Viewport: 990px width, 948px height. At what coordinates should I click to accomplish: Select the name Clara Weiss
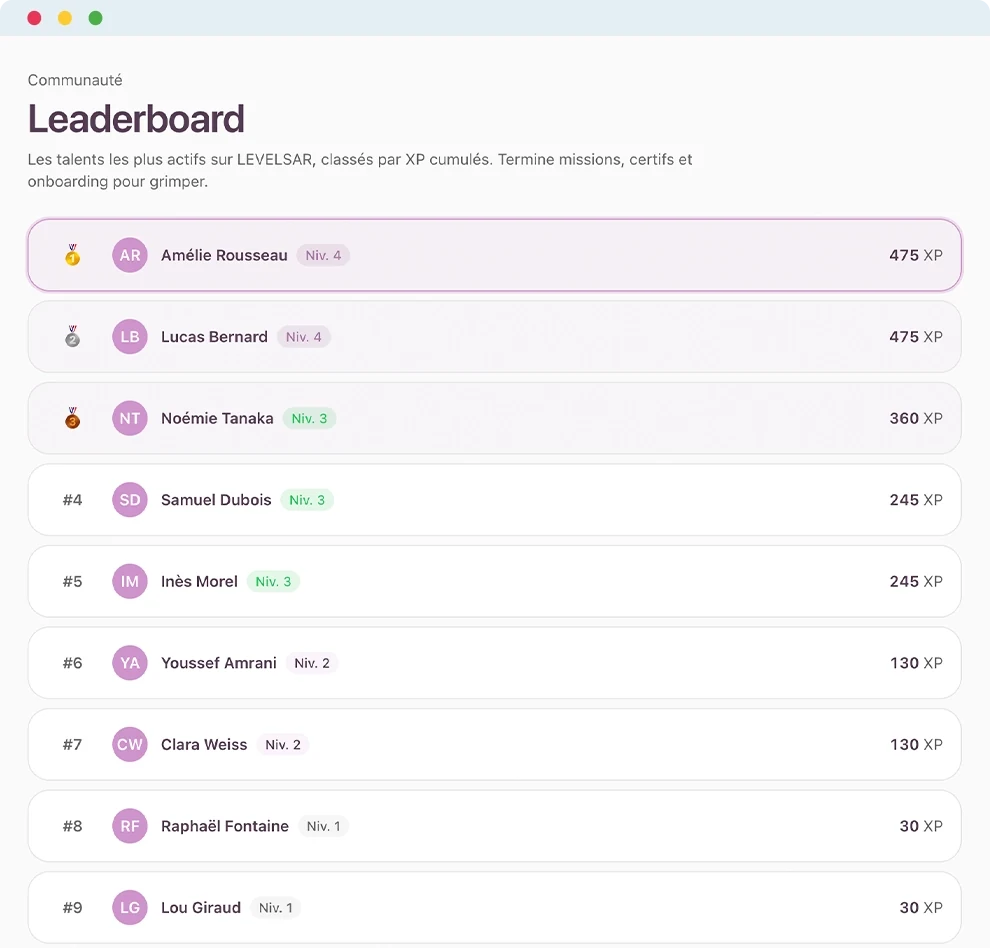(204, 744)
